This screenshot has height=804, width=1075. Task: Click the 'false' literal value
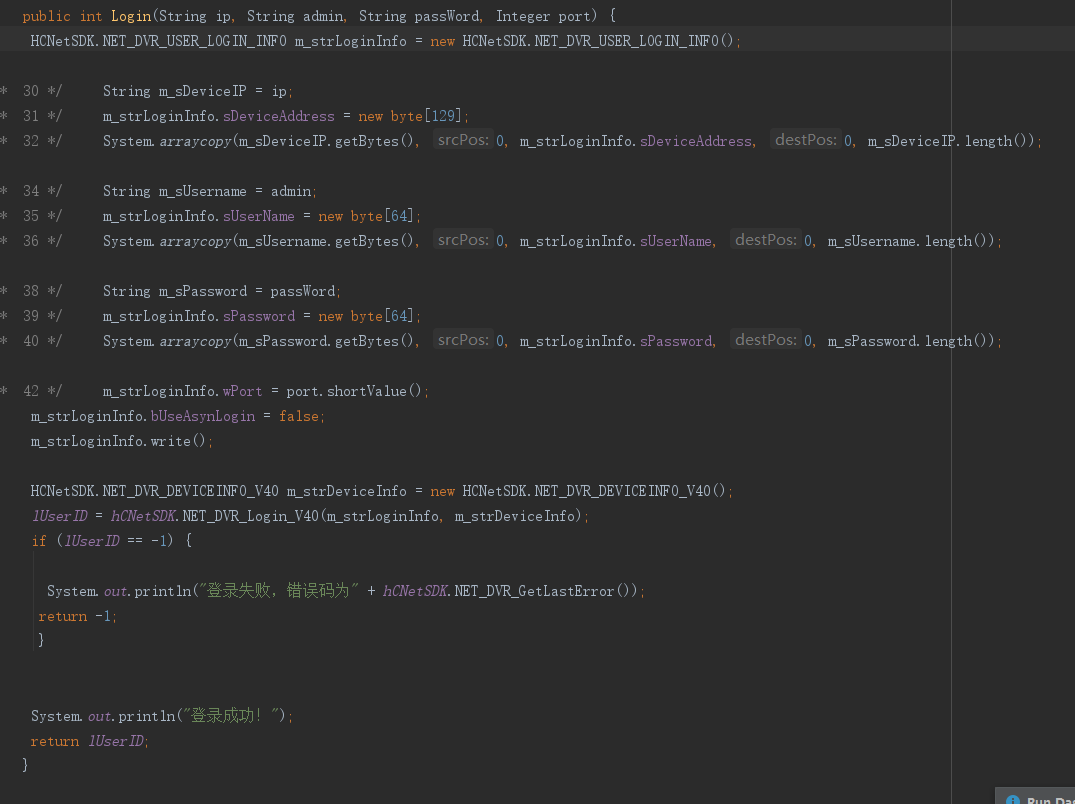point(298,416)
